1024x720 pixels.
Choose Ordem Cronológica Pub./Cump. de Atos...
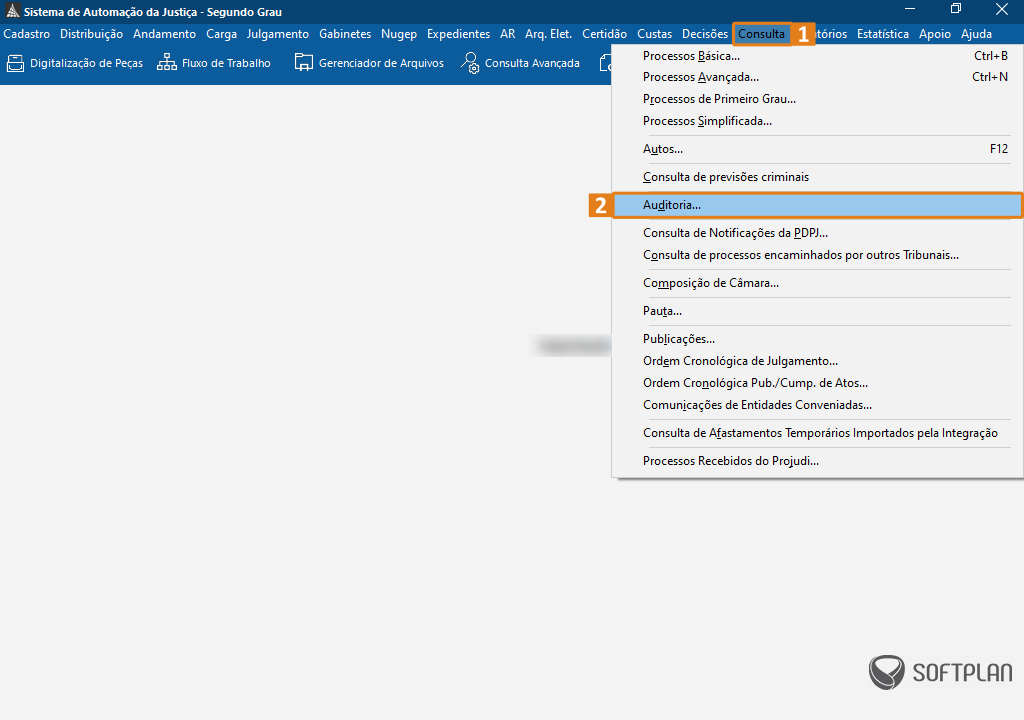[x=817, y=383]
